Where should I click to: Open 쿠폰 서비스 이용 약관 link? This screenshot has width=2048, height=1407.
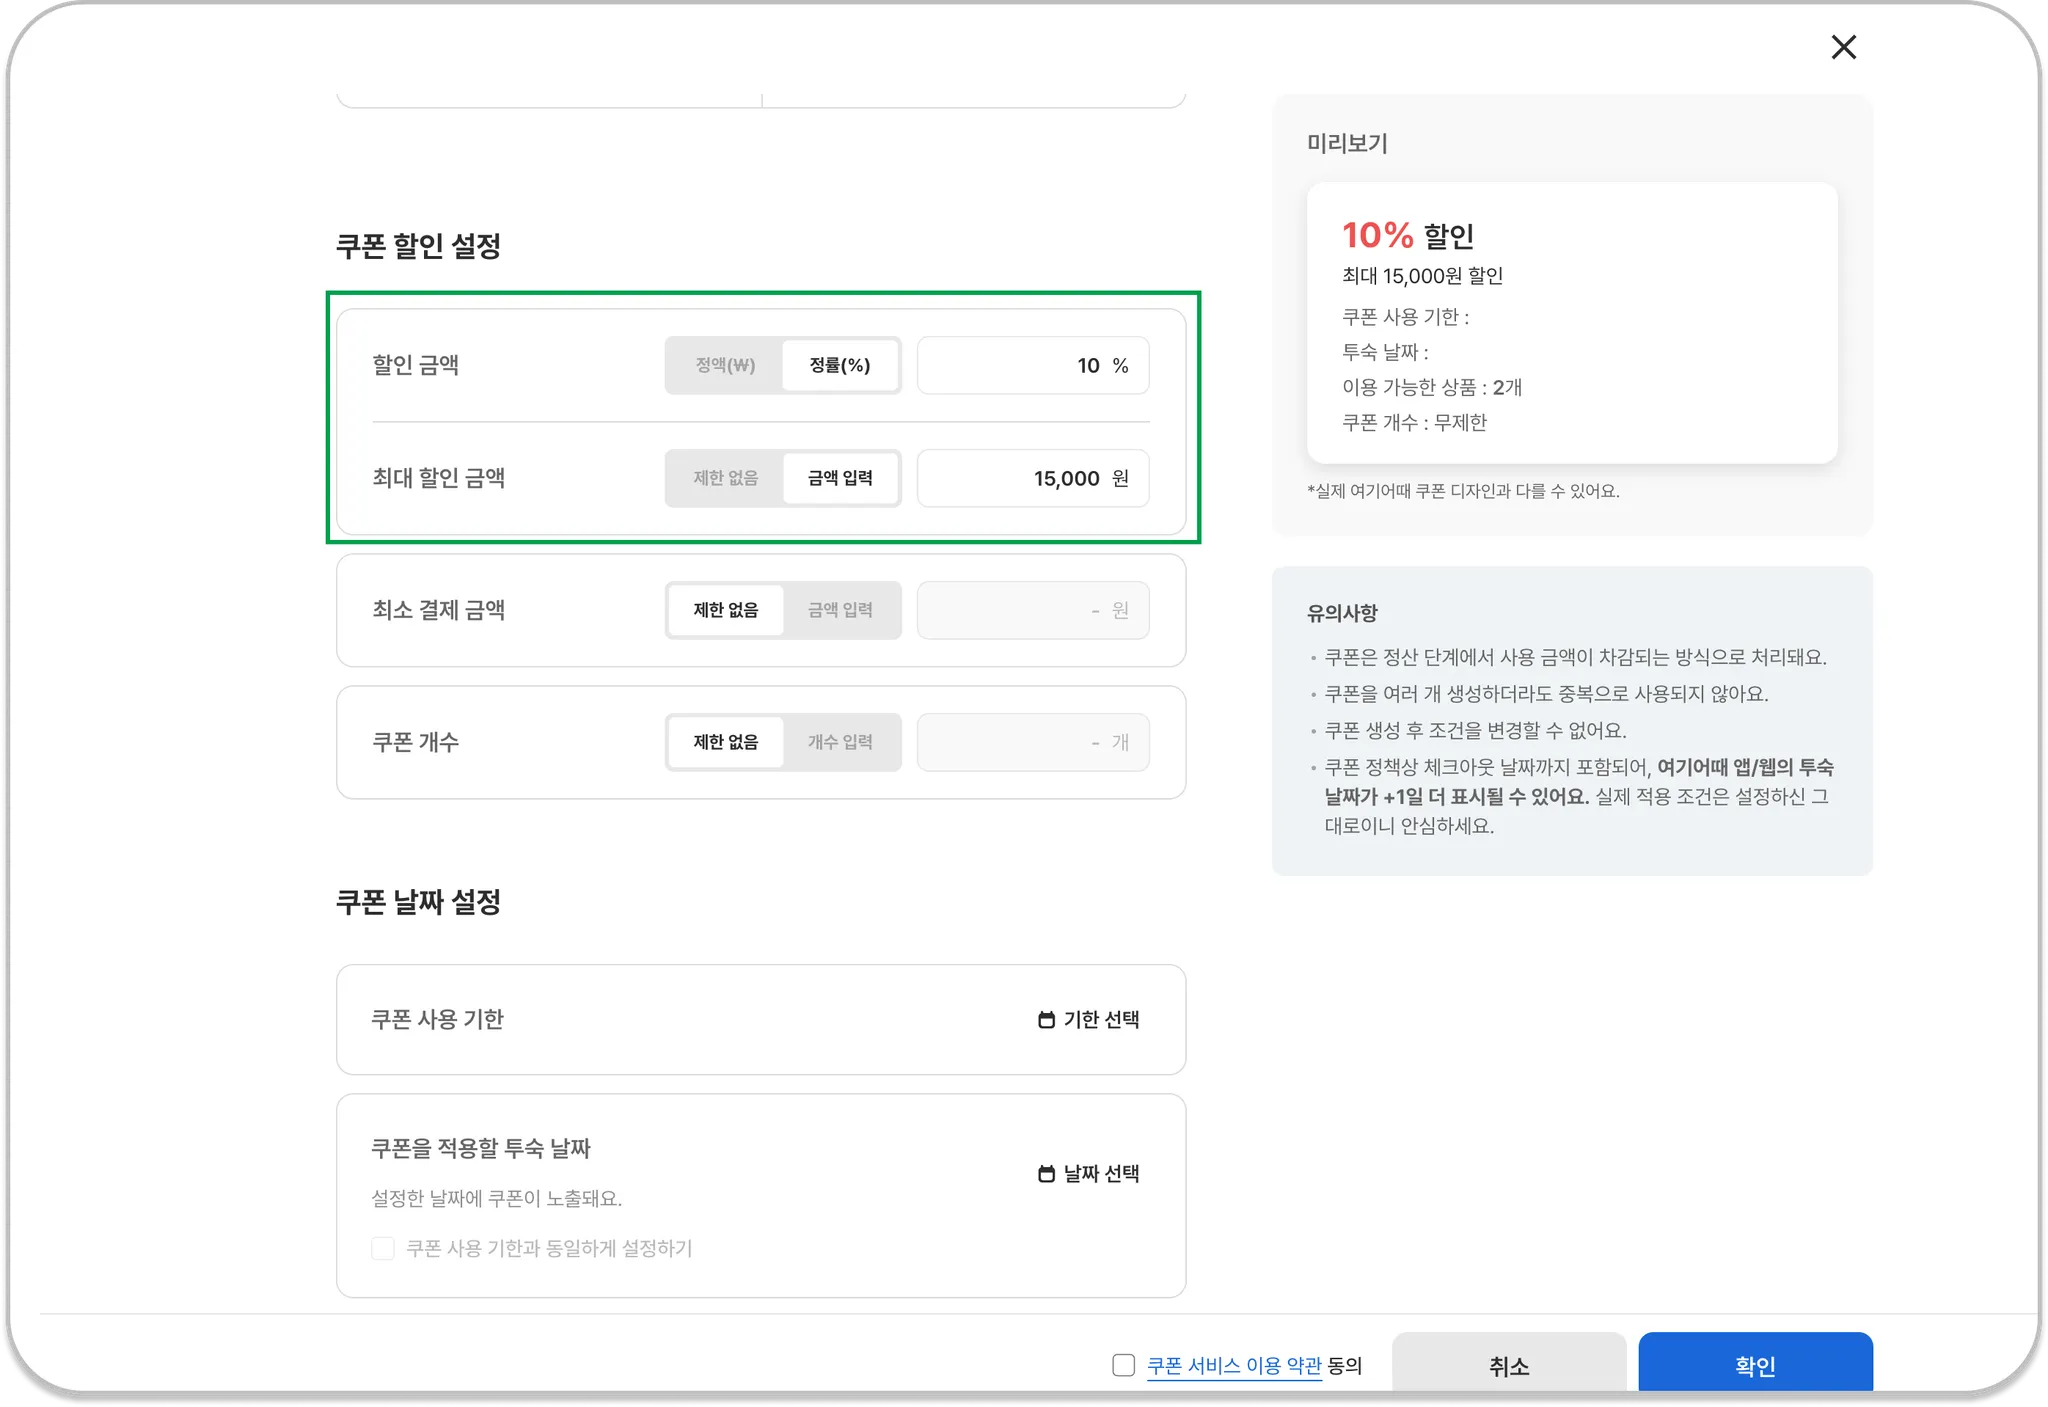pos(1233,1365)
